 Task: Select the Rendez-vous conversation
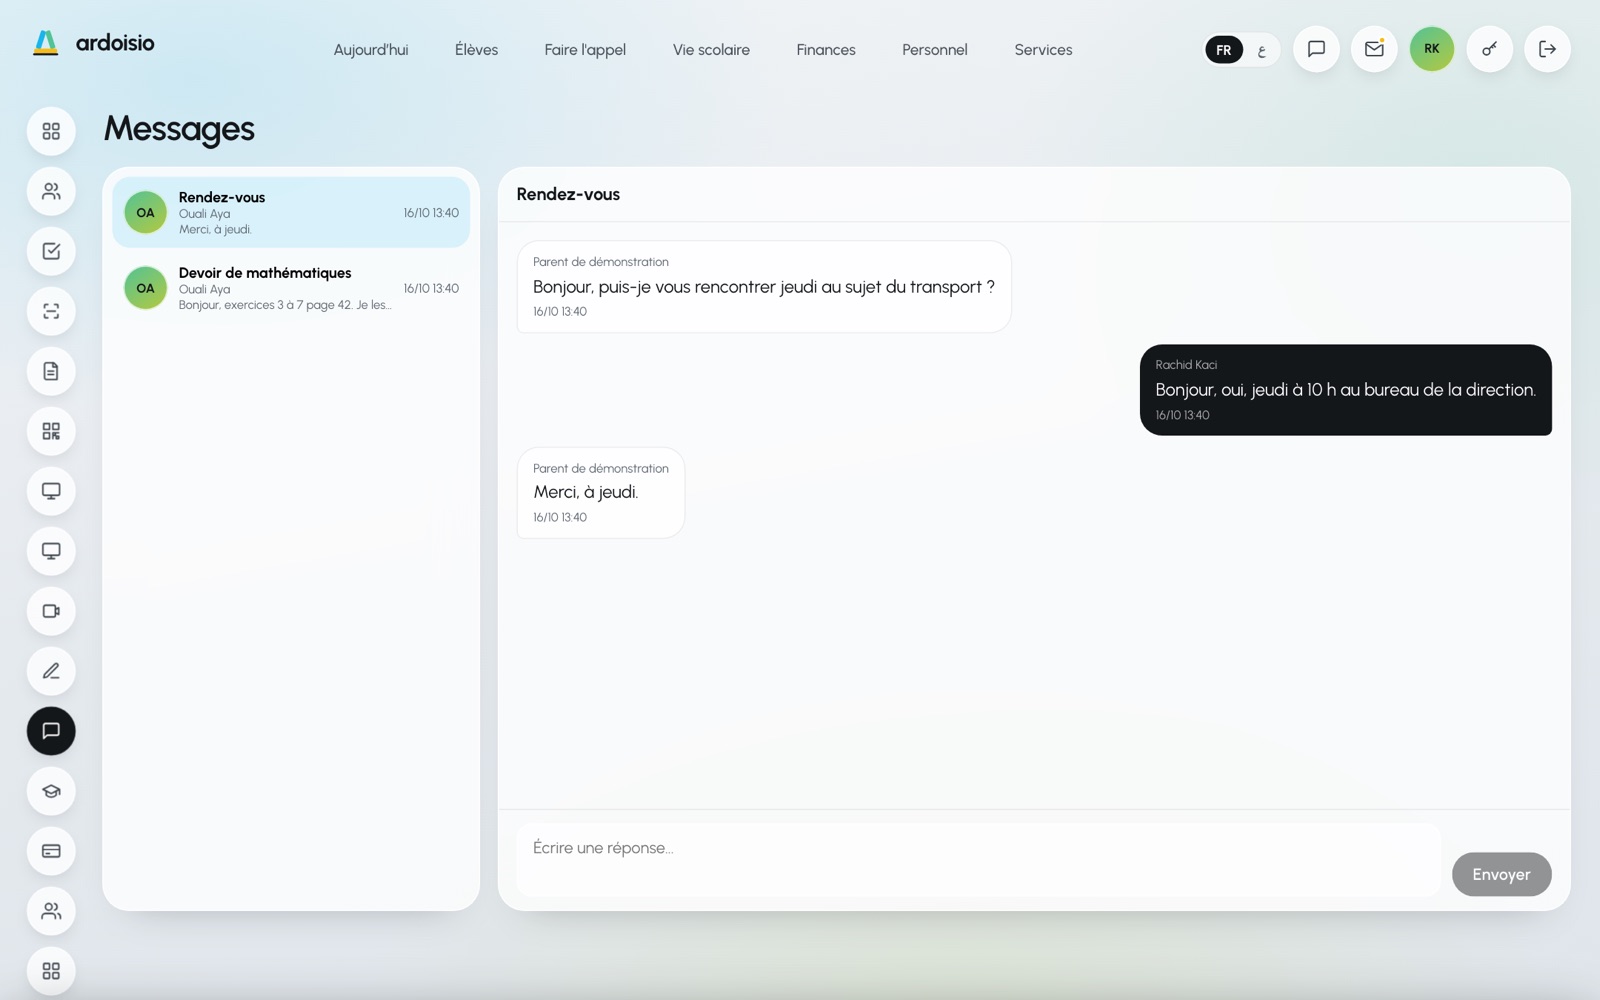tap(291, 212)
